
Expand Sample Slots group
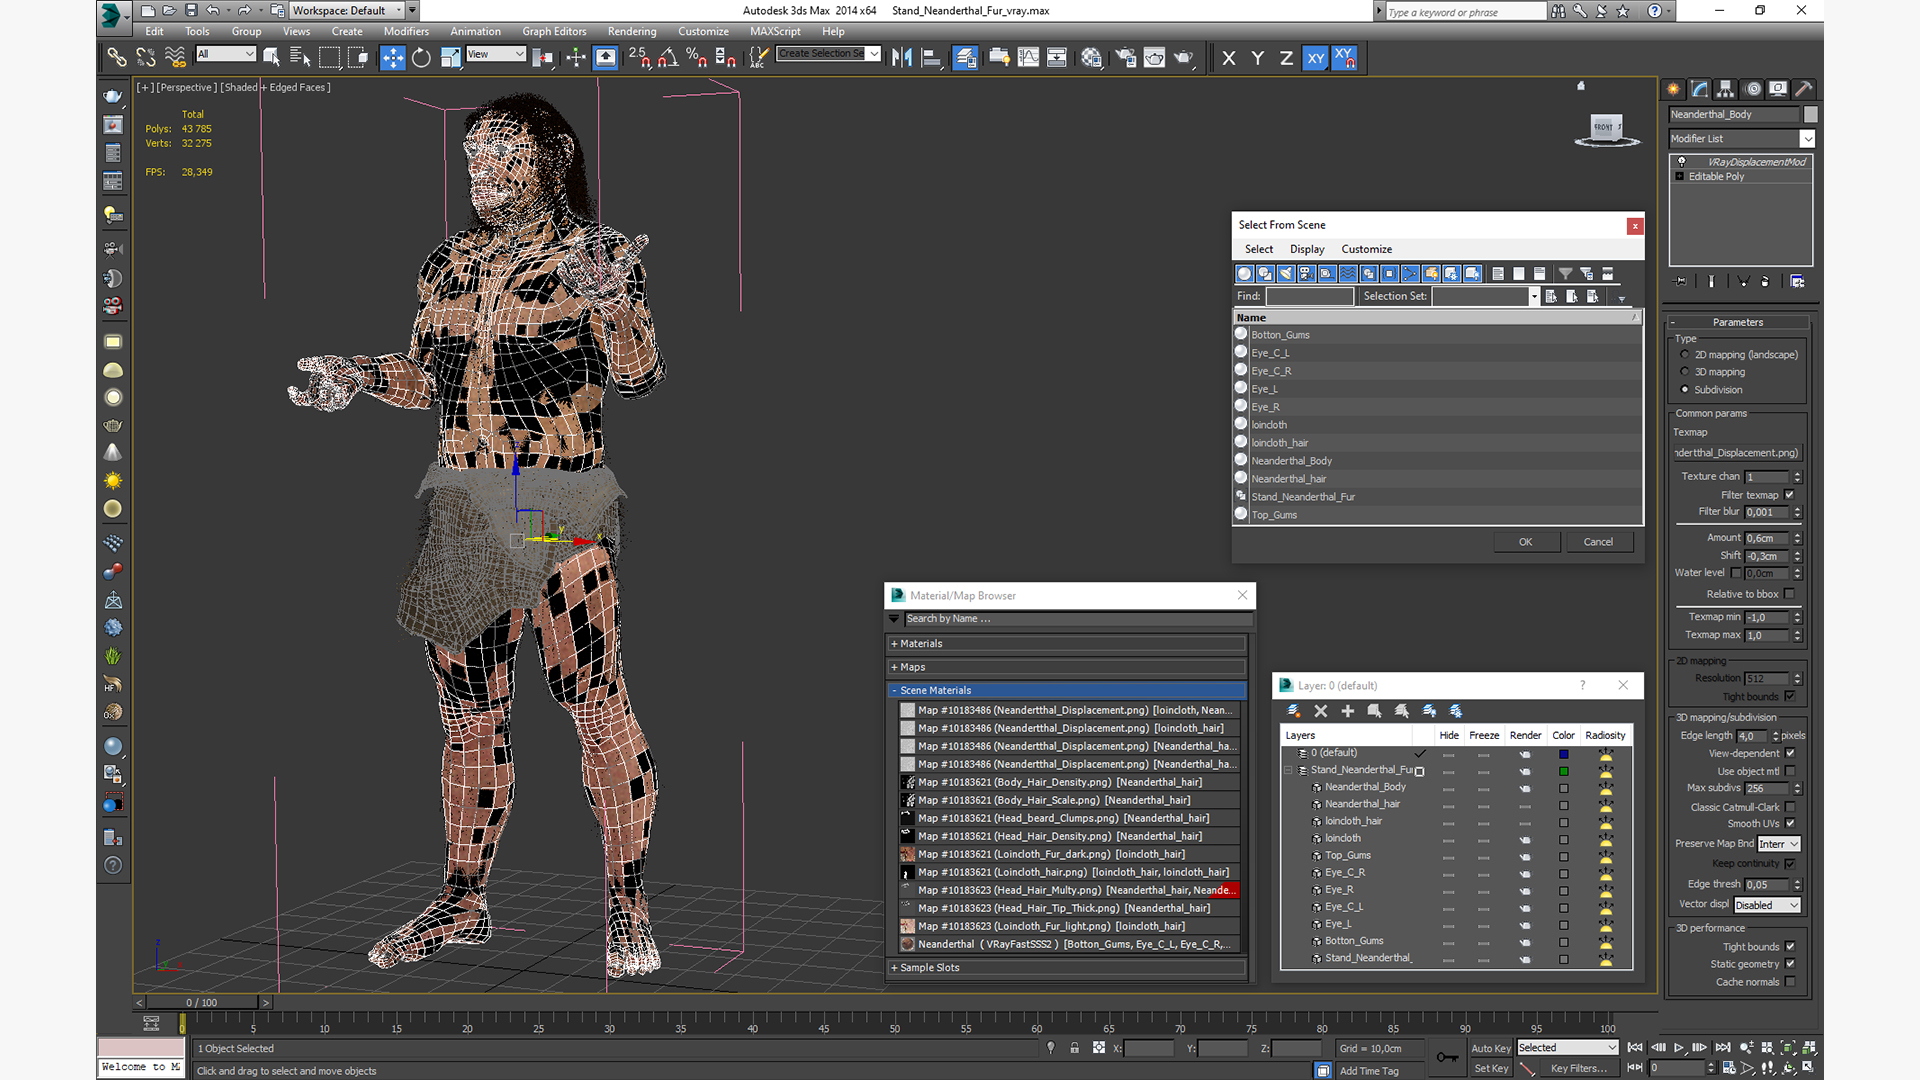pos(1068,968)
